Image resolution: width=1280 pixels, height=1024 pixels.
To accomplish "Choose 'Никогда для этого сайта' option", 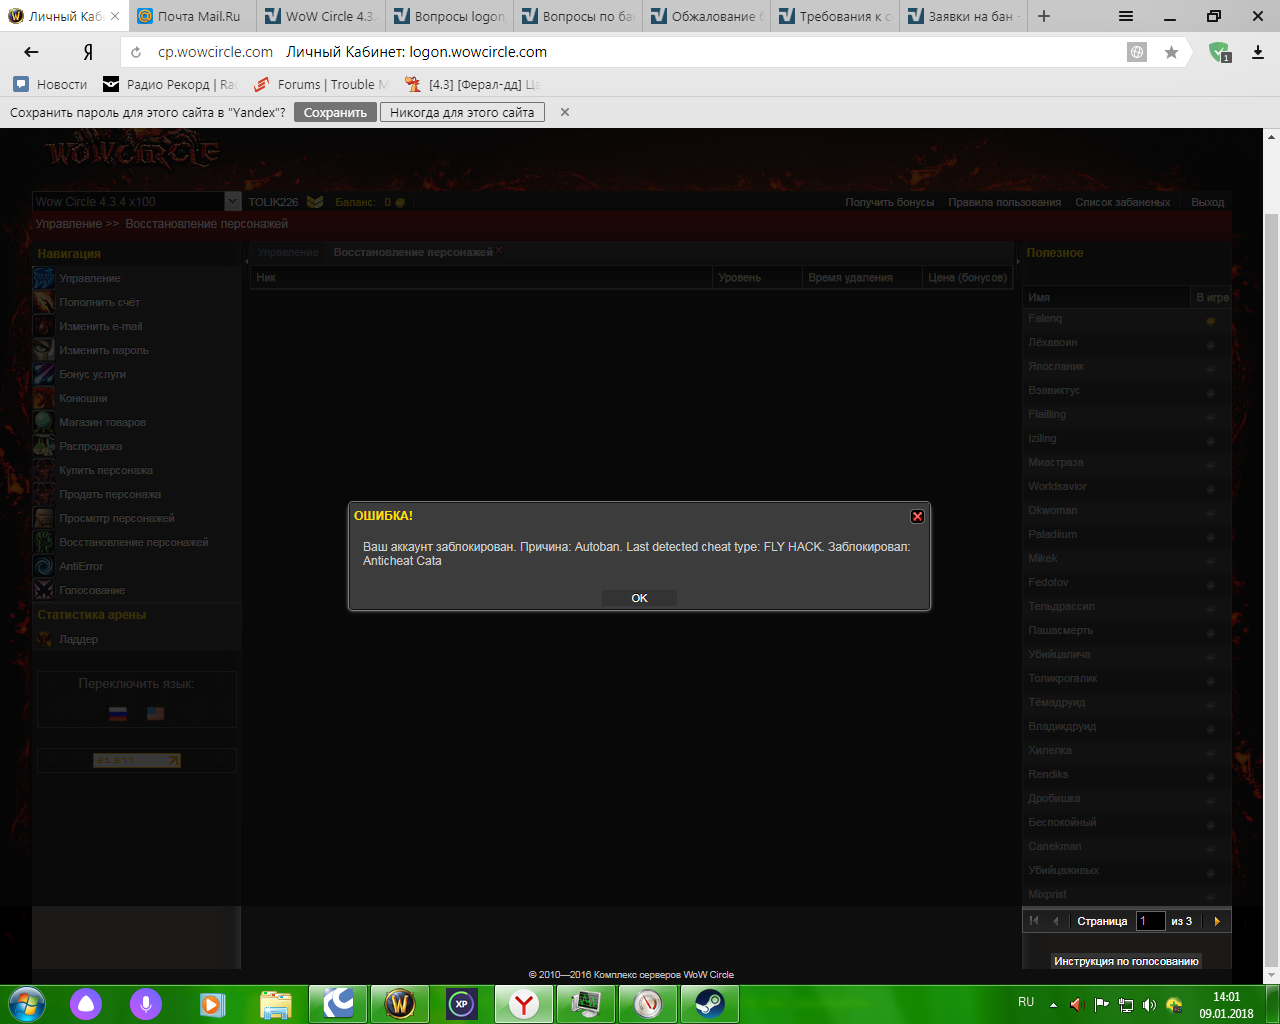I will tap(462, 113).
